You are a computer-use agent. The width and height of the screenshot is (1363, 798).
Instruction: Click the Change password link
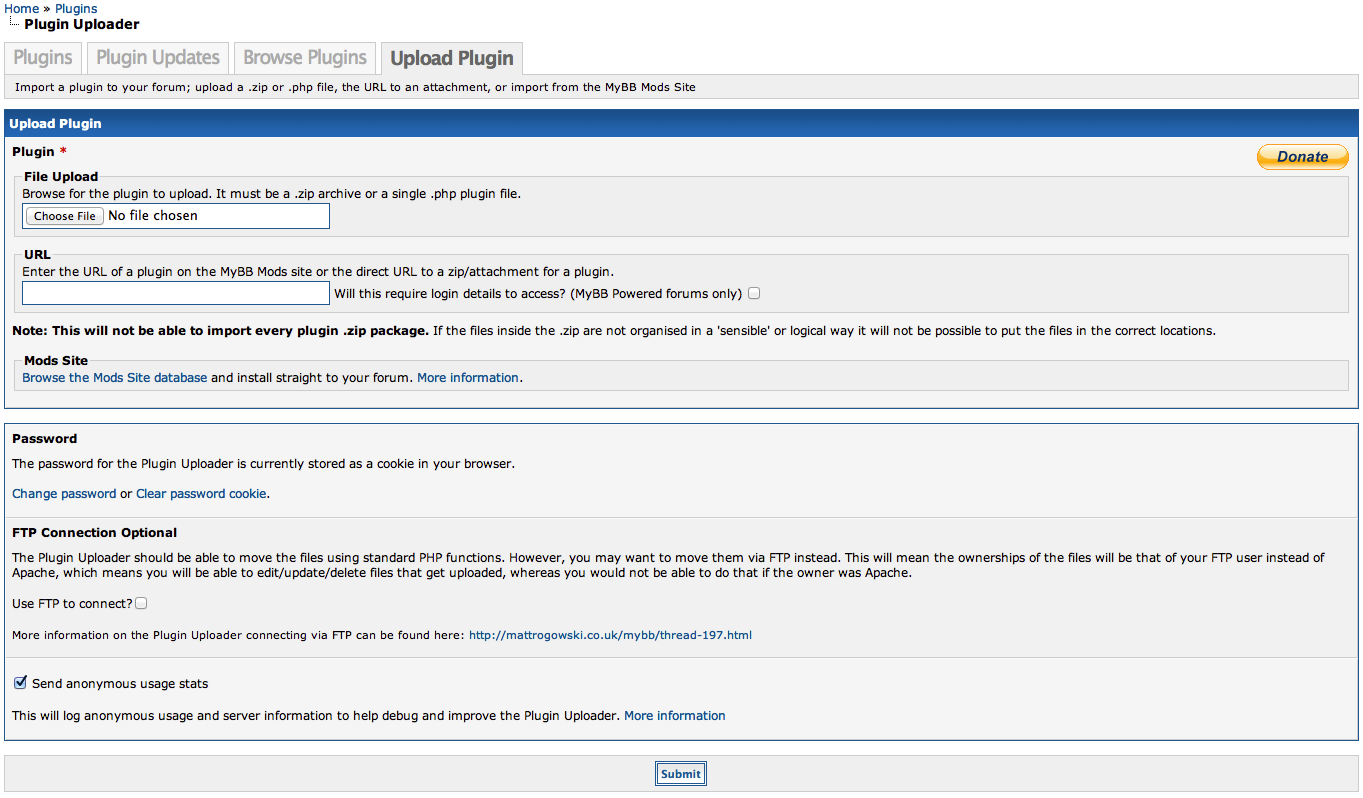64,494
